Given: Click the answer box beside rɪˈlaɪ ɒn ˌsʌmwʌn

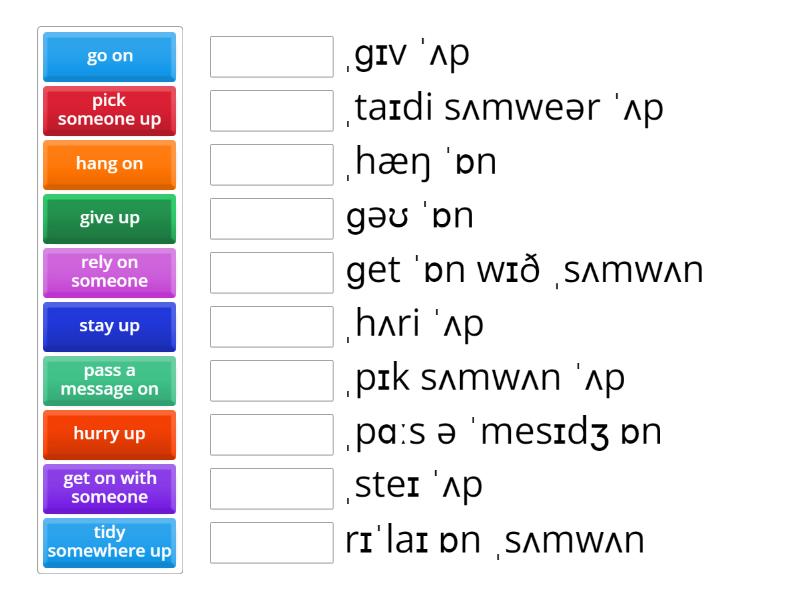Looking at the screenshot, I should pos(271,540).
